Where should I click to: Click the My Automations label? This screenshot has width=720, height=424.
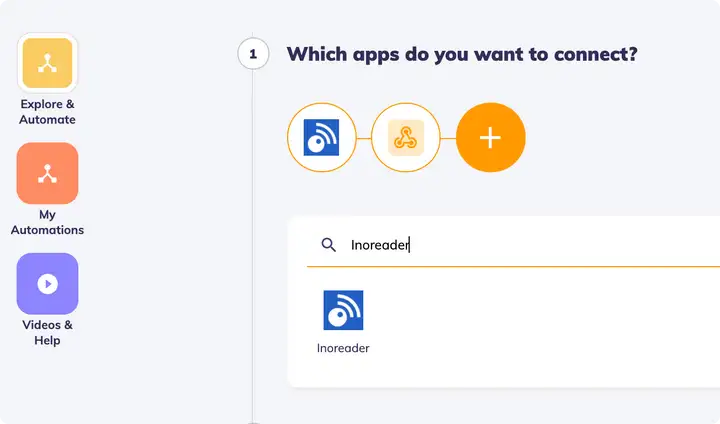pyautogui.click(x=47, y=222)
